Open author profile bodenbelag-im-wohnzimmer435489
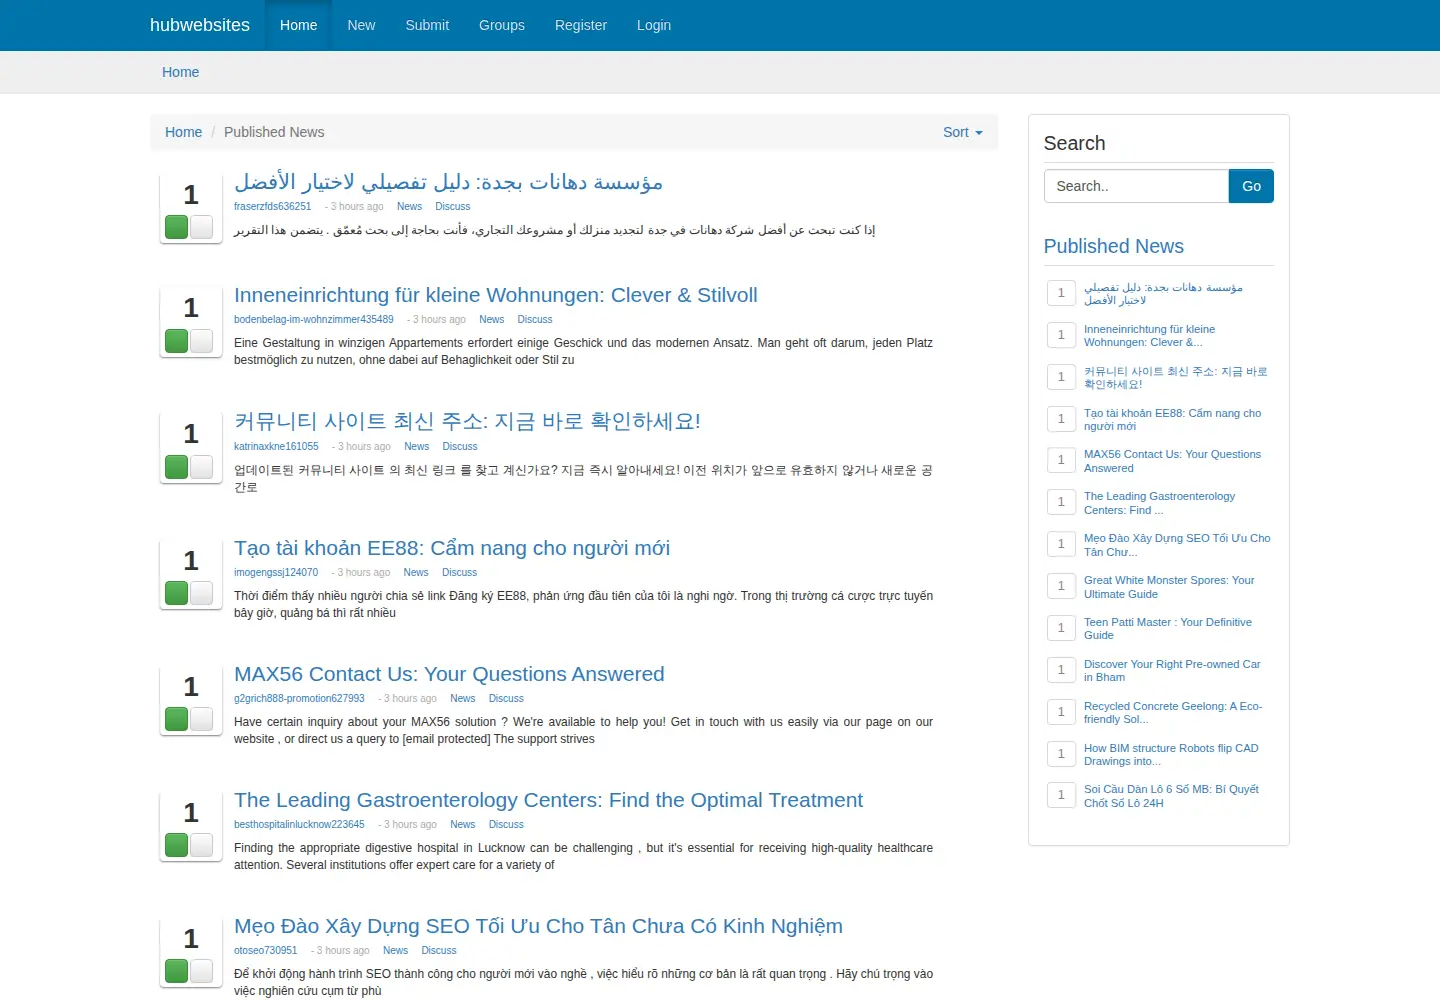This screenshot has height=1000, width=1440. point(314,320)
